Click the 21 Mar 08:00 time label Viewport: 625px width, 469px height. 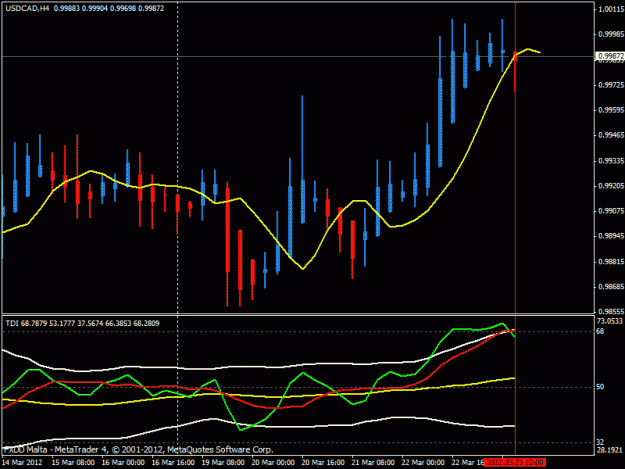pyautogui.click(x=373, y=463)
